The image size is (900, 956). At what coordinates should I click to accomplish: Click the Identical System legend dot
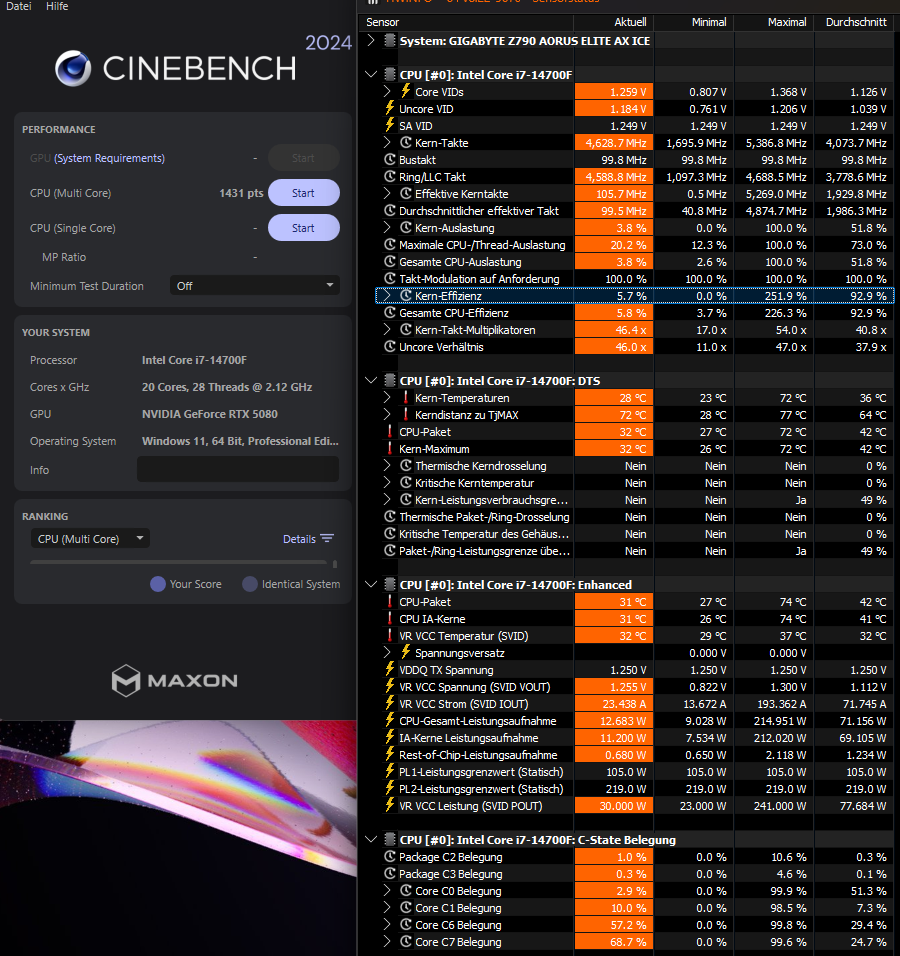point(249,584)
